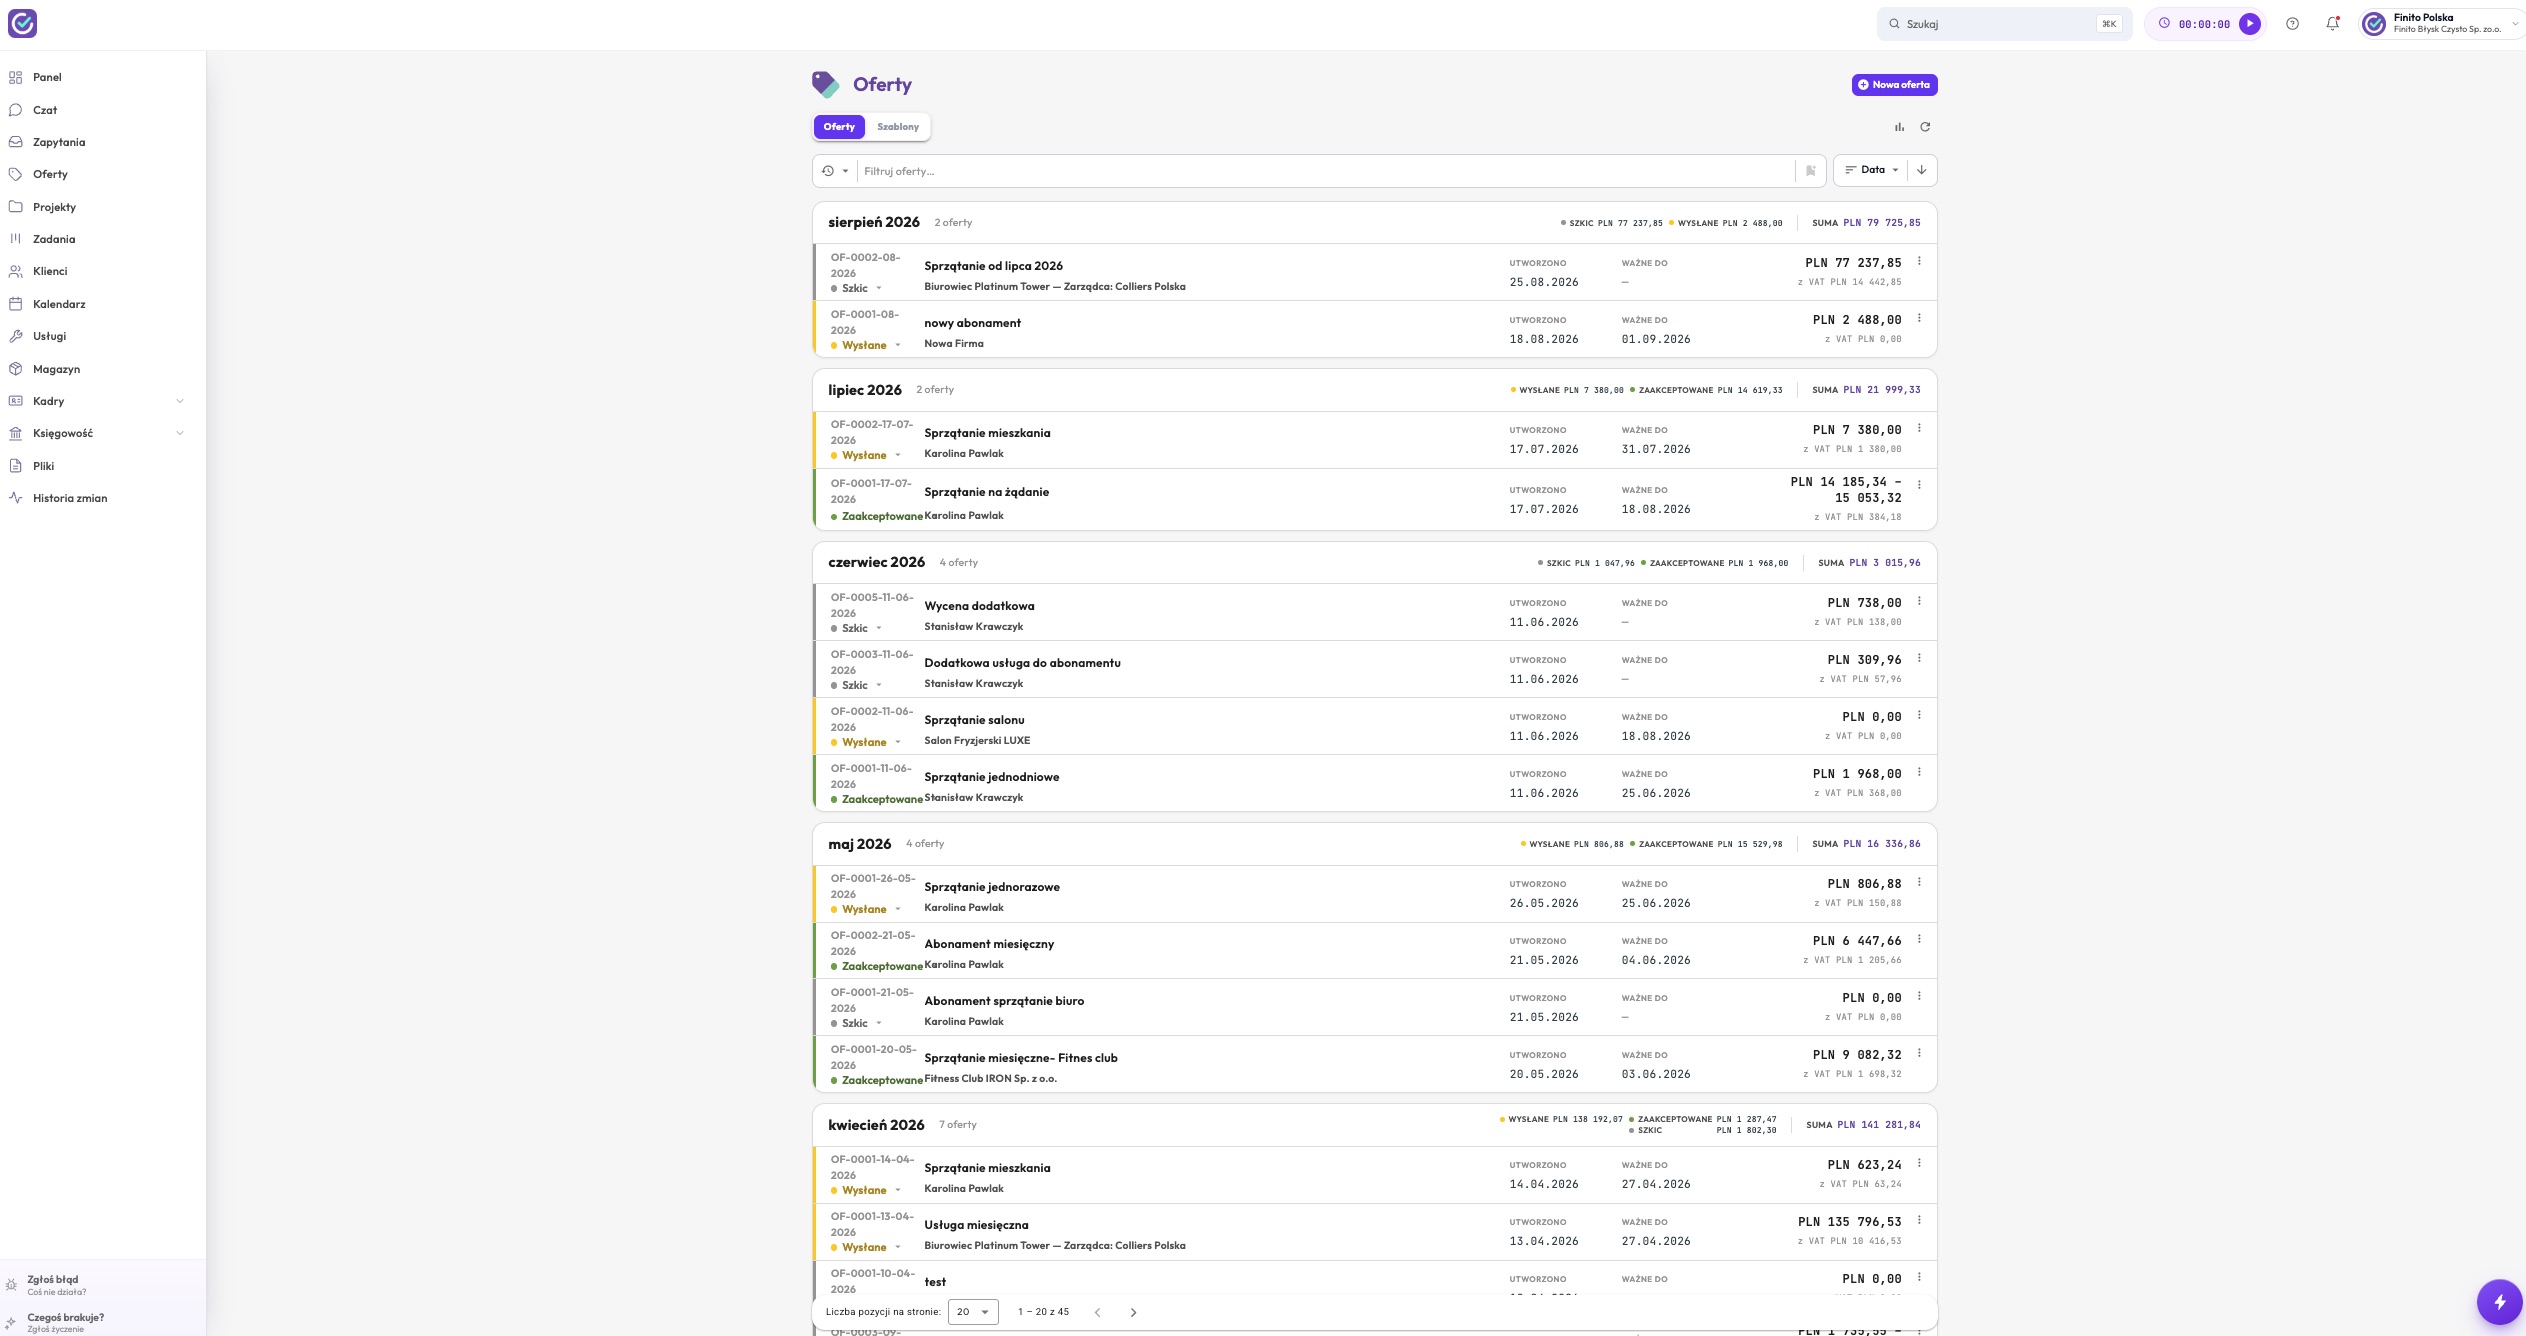The image size is (2526, 1336).
Task: Expand the Księgowość submenu chevron
Action: coord(180,433)
